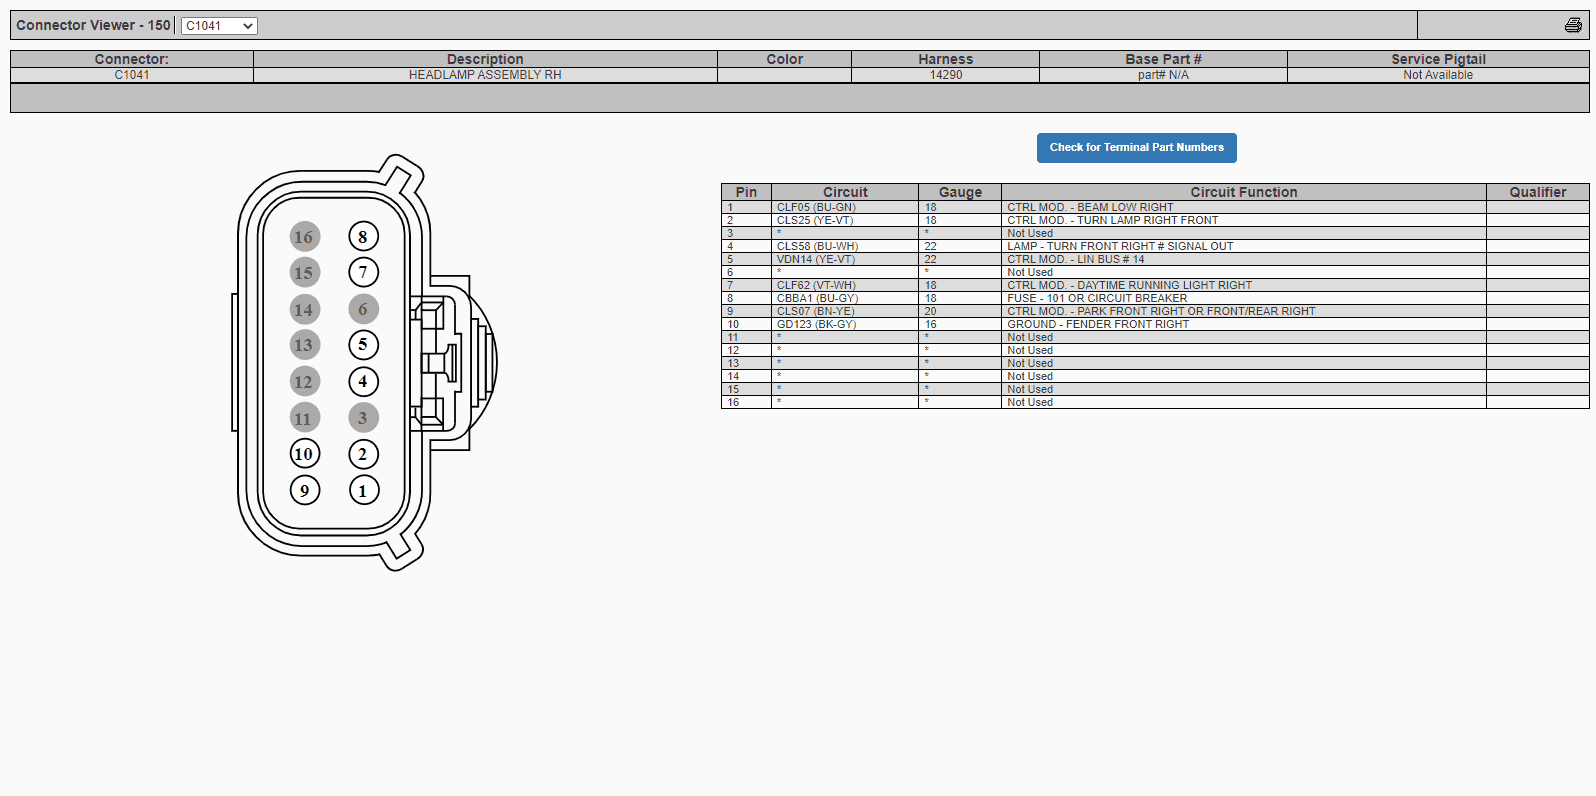Click the printer icon
This screenshot has height=796, width=1596.
click(1573, 25)
